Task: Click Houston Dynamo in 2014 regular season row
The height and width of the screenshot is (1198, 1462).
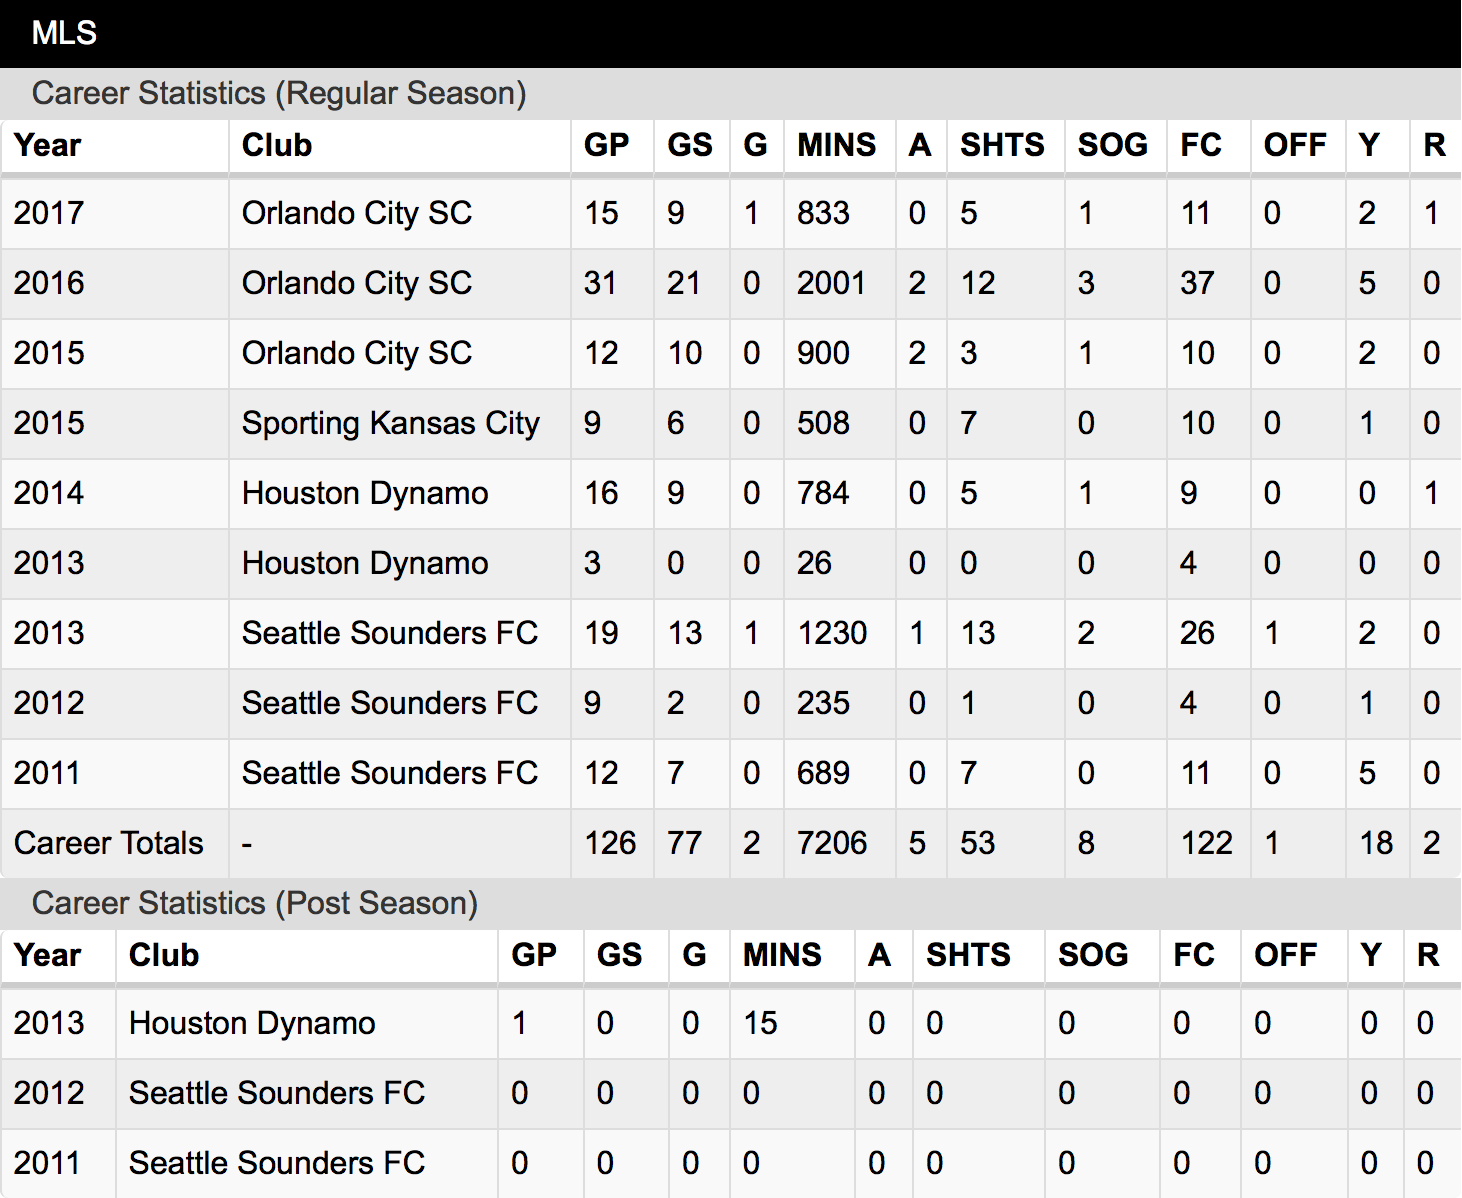Action: 365,493
